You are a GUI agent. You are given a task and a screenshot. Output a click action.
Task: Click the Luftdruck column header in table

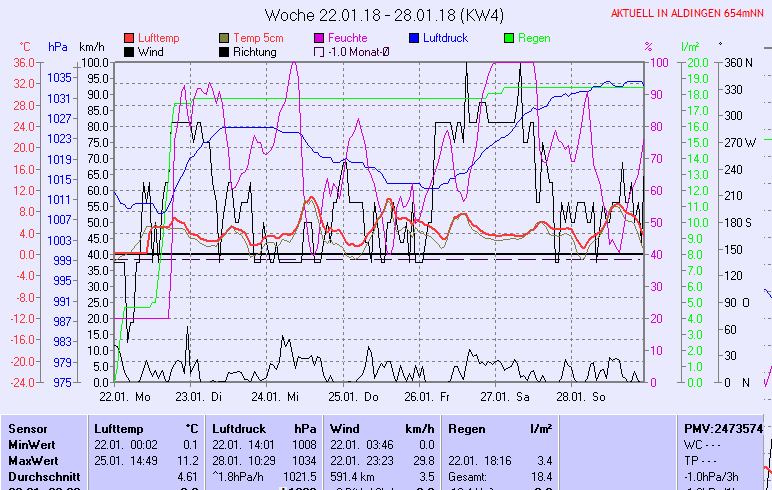click(238, 428)
